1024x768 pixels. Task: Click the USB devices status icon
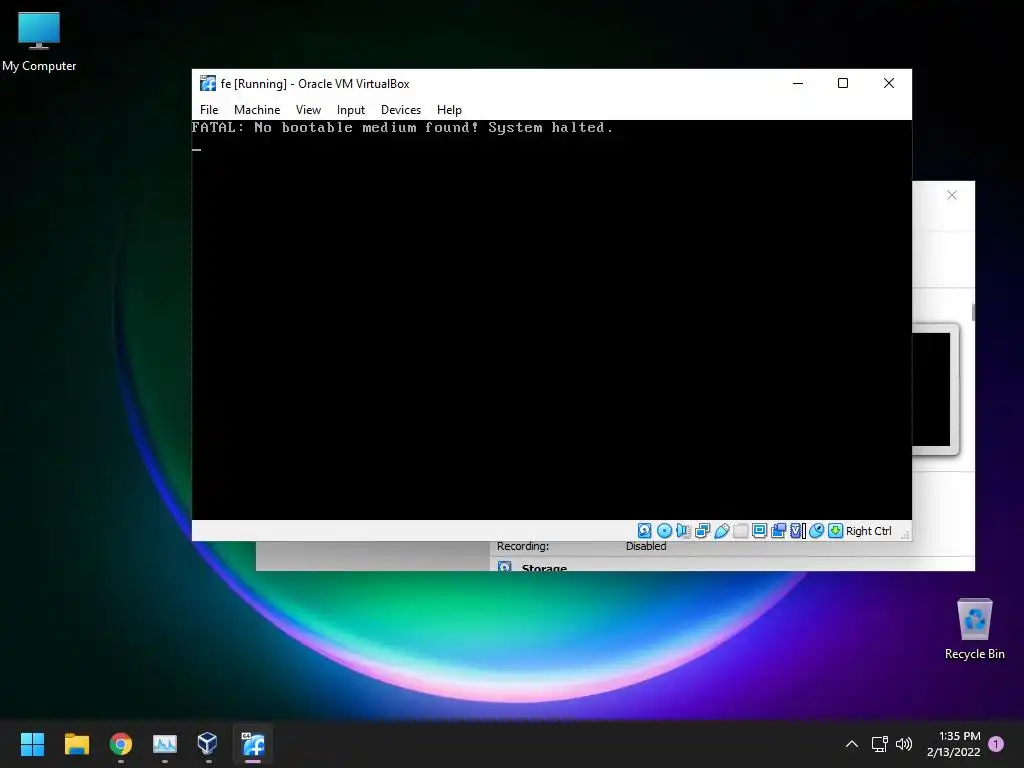click(x=722, y=531)
